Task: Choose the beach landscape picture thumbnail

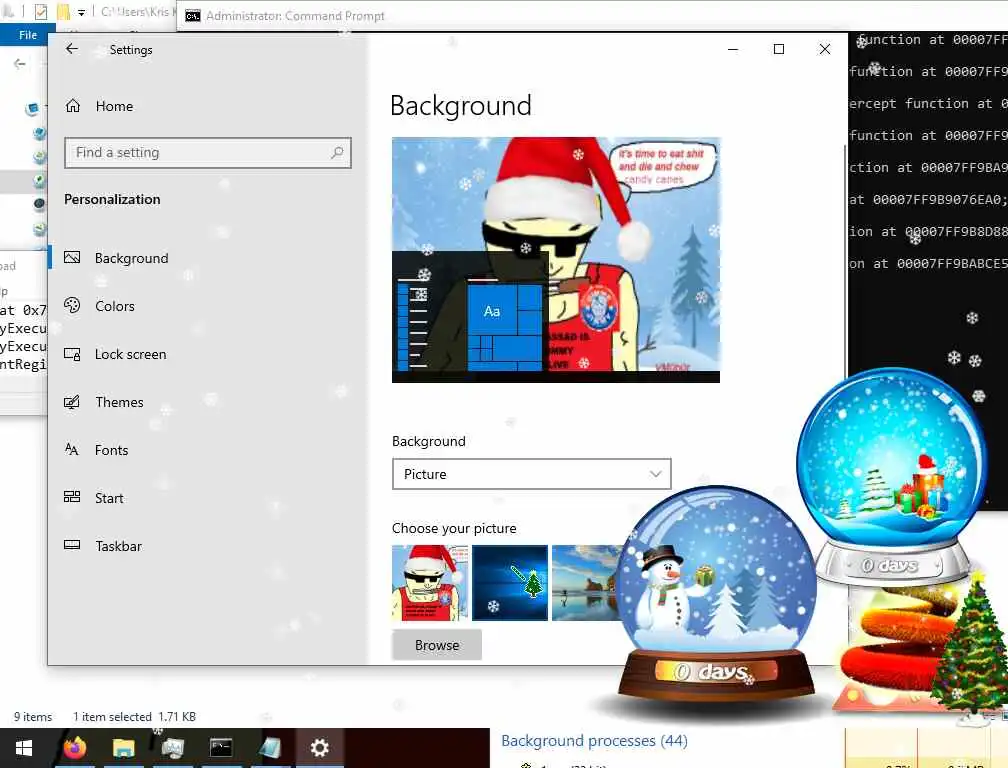Action: (x=585, y=583)
